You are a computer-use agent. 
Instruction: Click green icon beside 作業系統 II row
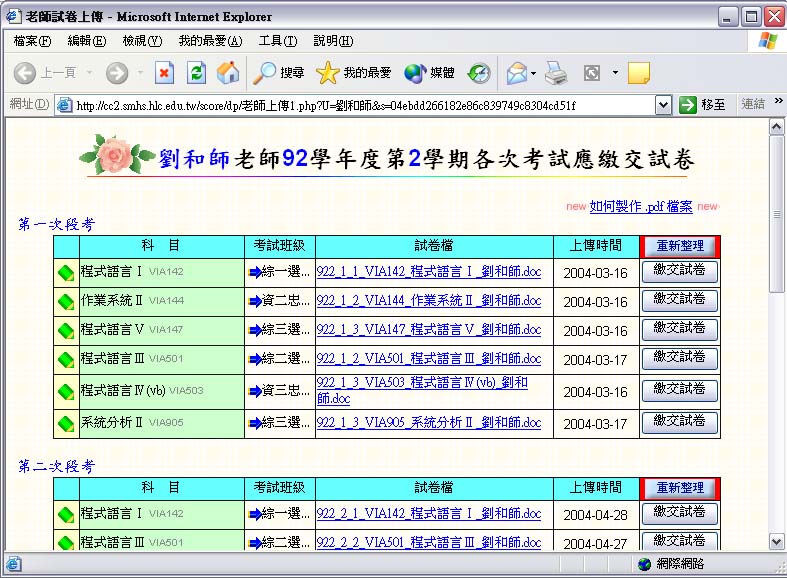(x=66, y=301)
